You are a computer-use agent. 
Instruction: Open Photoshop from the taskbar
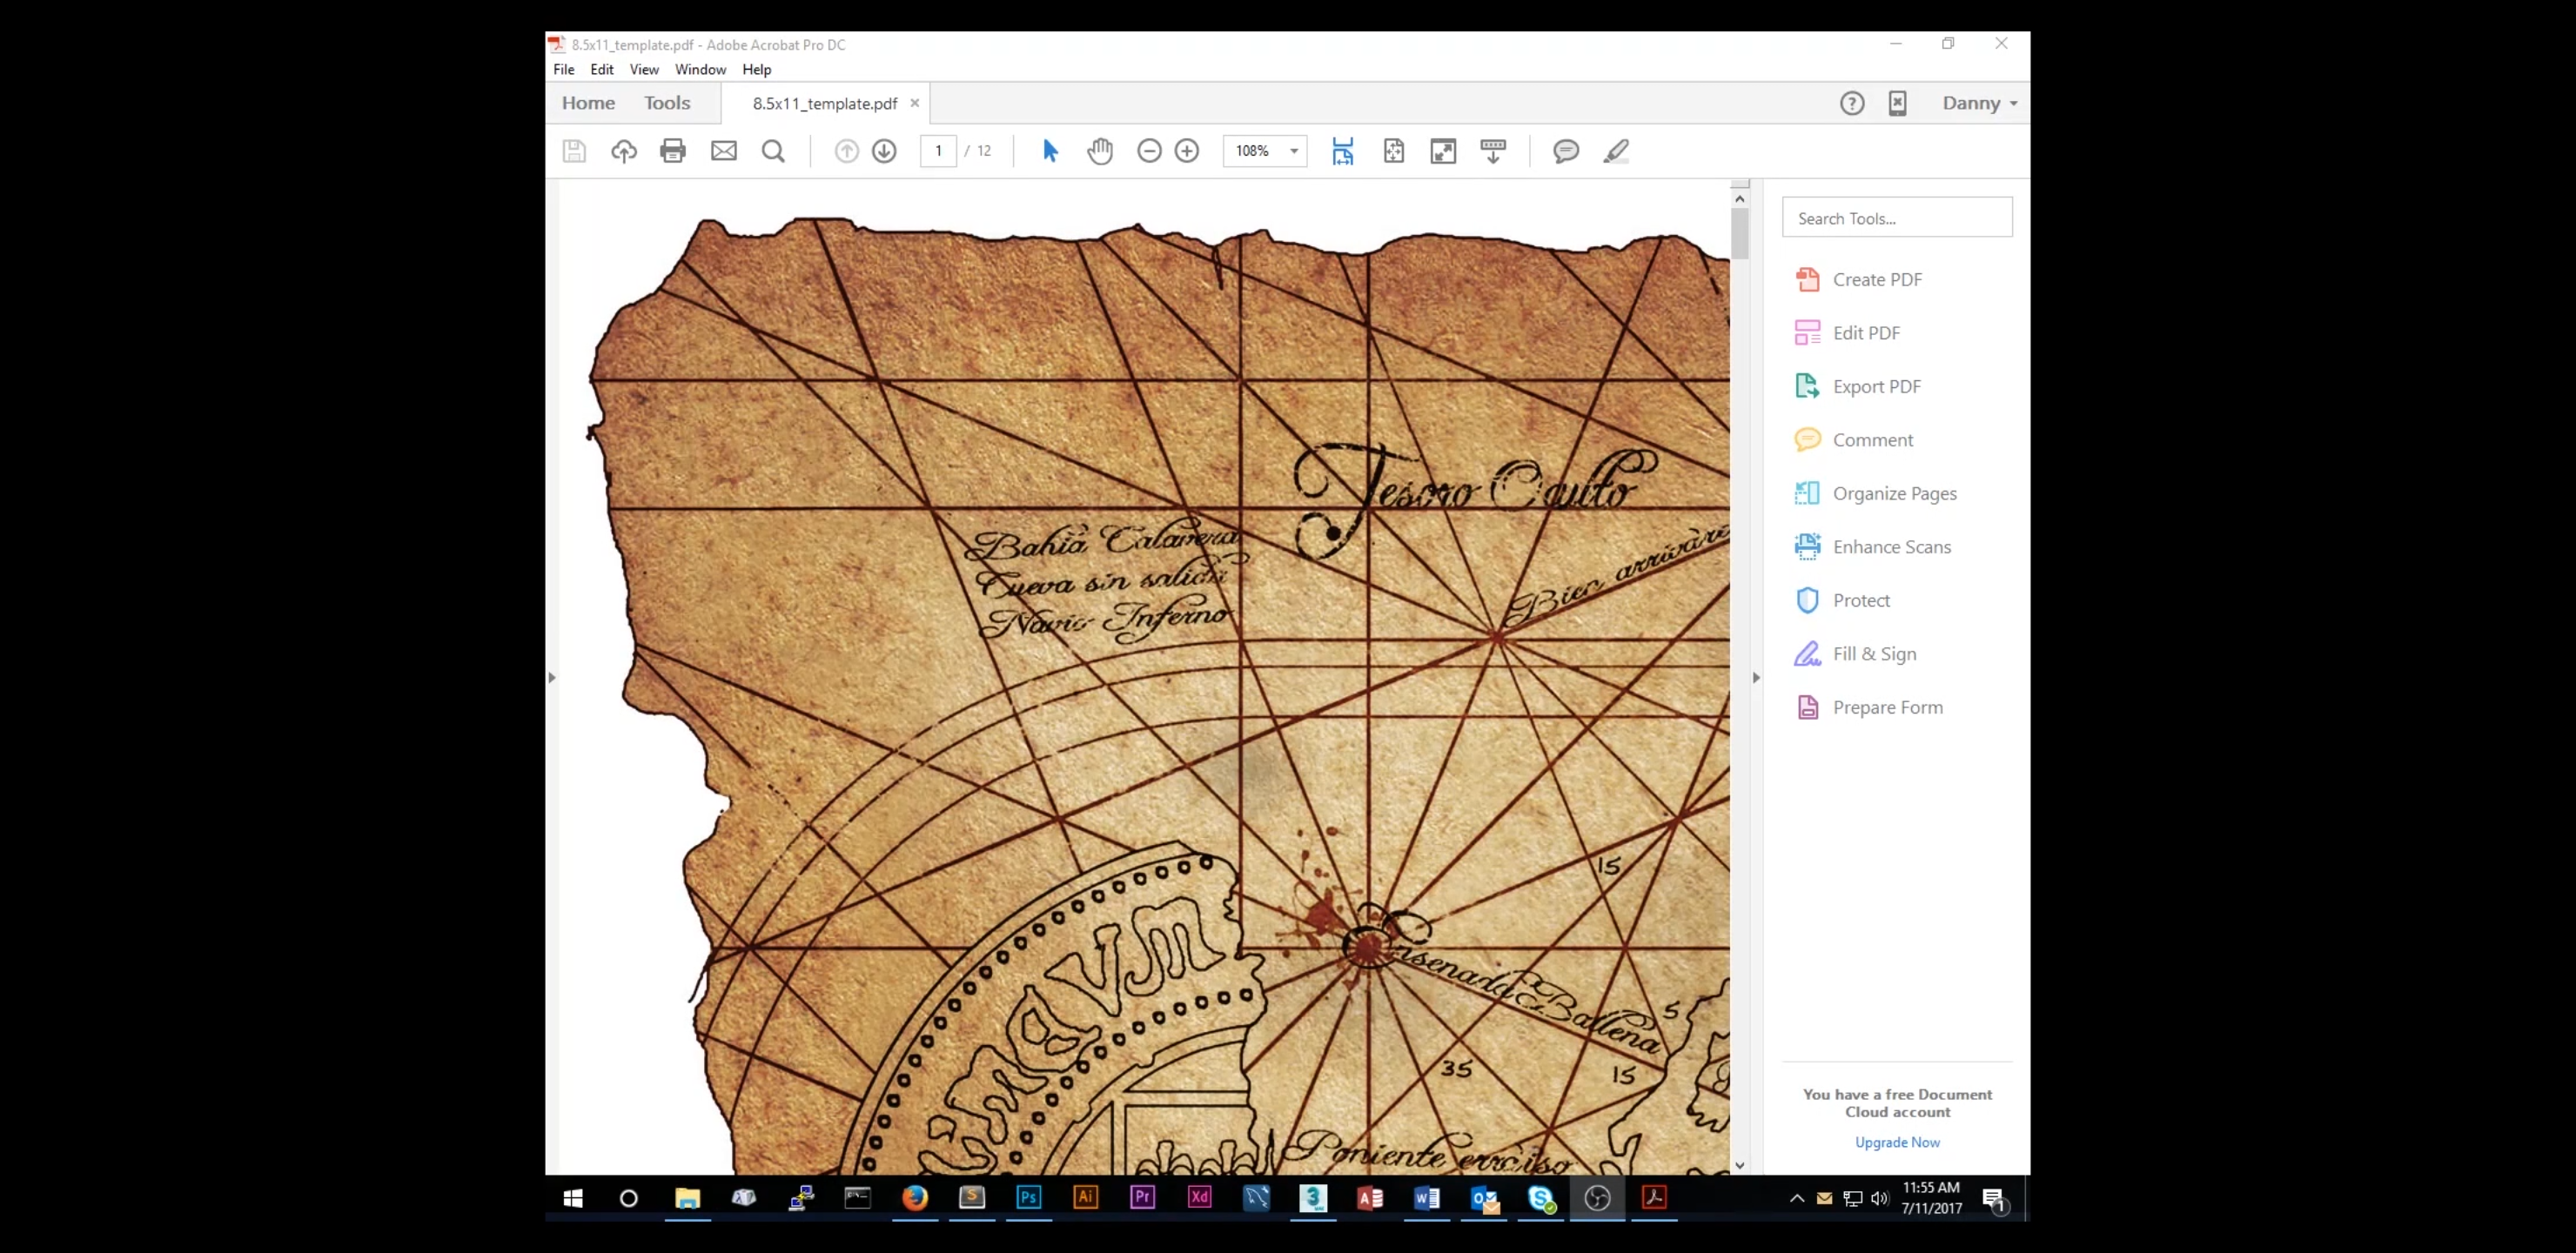click(x=1027, y=1198)
